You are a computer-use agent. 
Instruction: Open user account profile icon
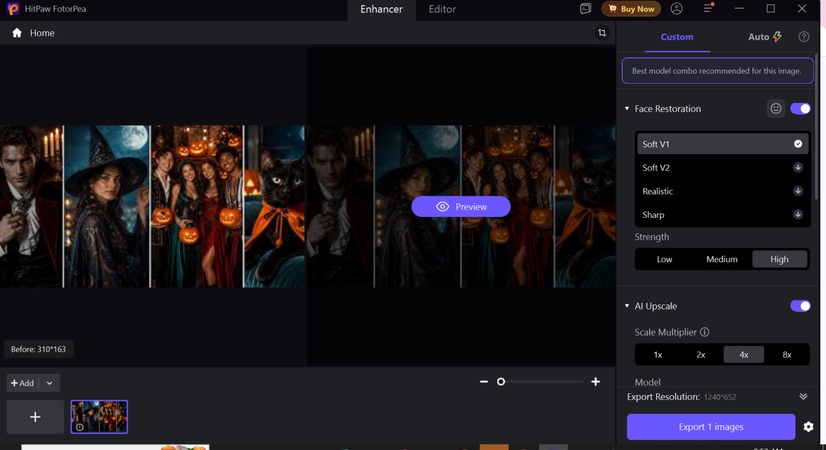click(x=676, y=9)
